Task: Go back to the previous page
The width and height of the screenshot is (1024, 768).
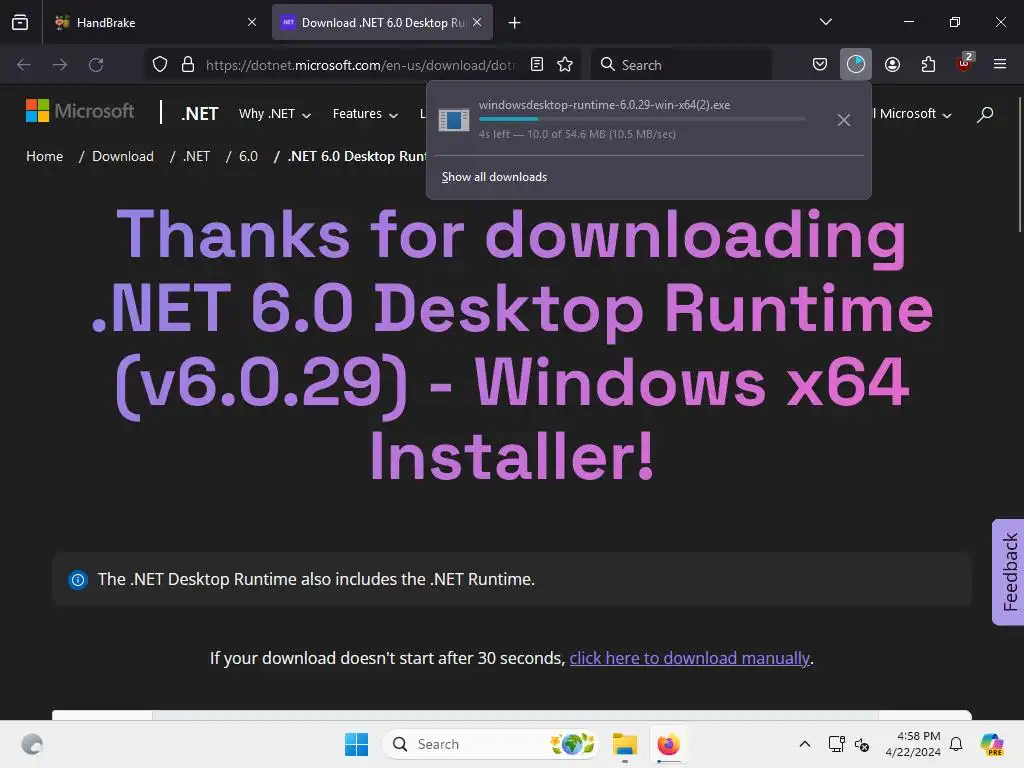Action: tap(24, 65)
